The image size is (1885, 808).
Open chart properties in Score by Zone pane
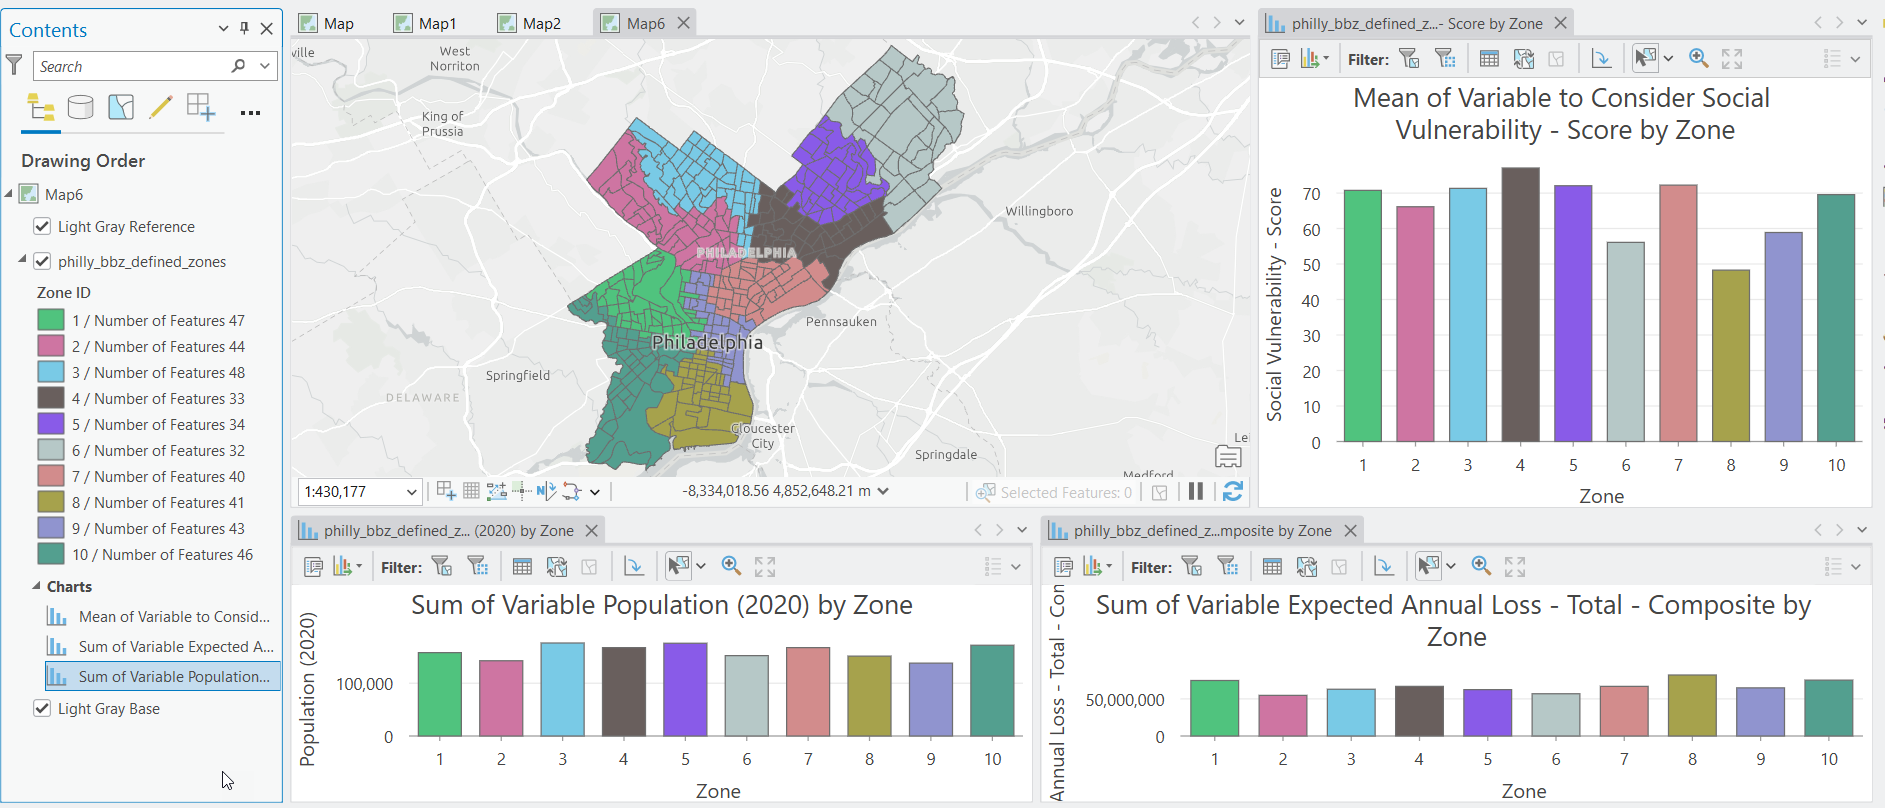(1280, 59)
